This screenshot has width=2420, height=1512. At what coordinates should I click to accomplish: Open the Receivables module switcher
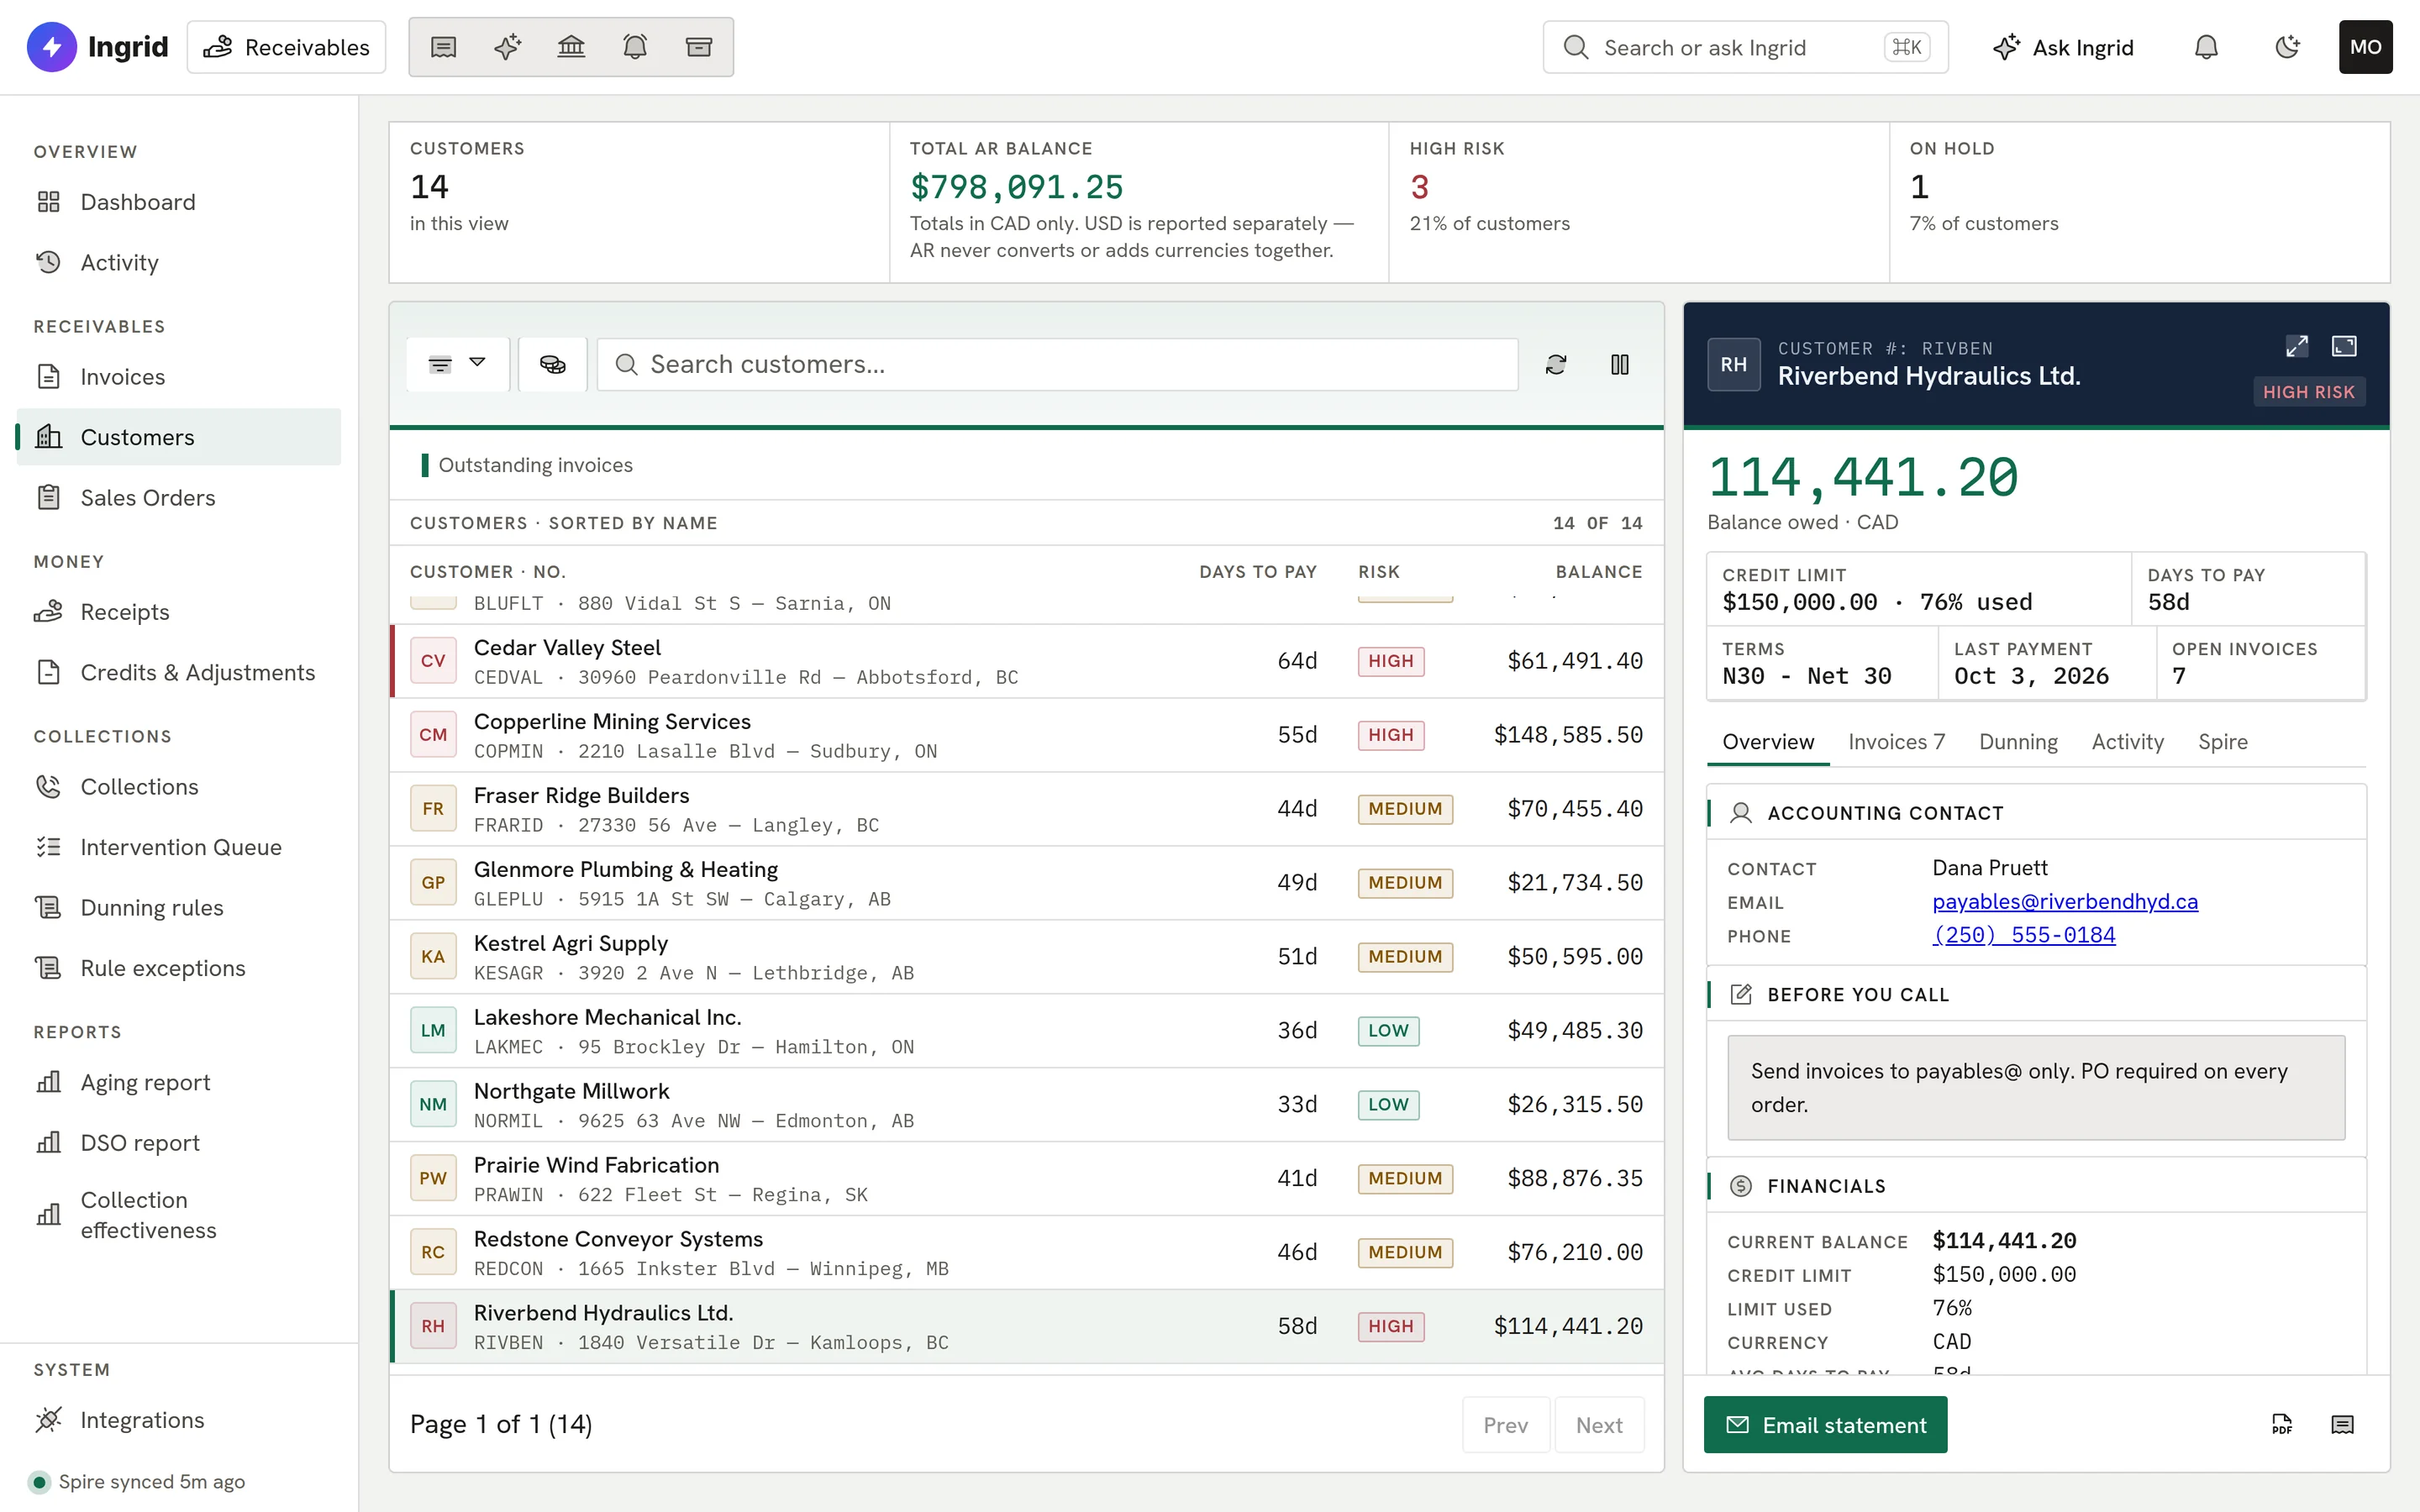coord(286,47)
